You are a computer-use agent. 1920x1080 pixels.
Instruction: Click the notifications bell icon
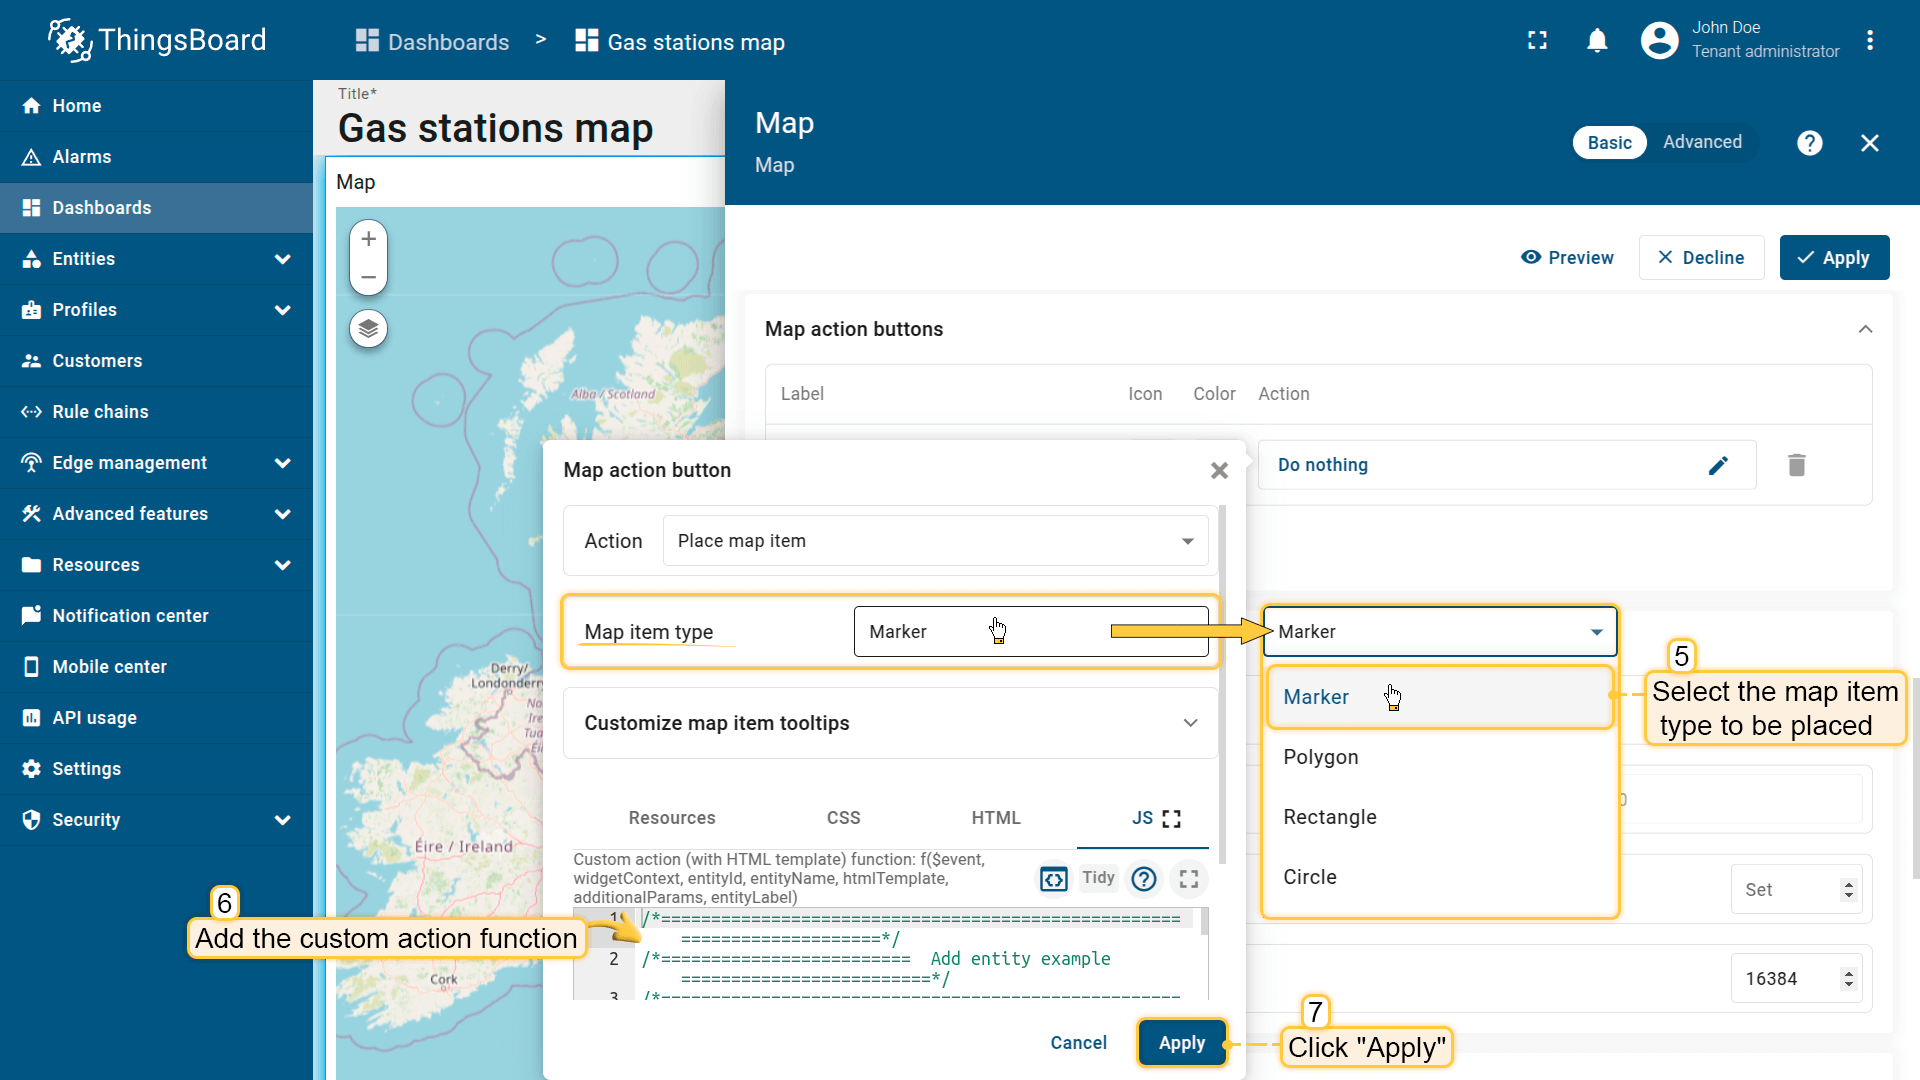(1597, 41)
